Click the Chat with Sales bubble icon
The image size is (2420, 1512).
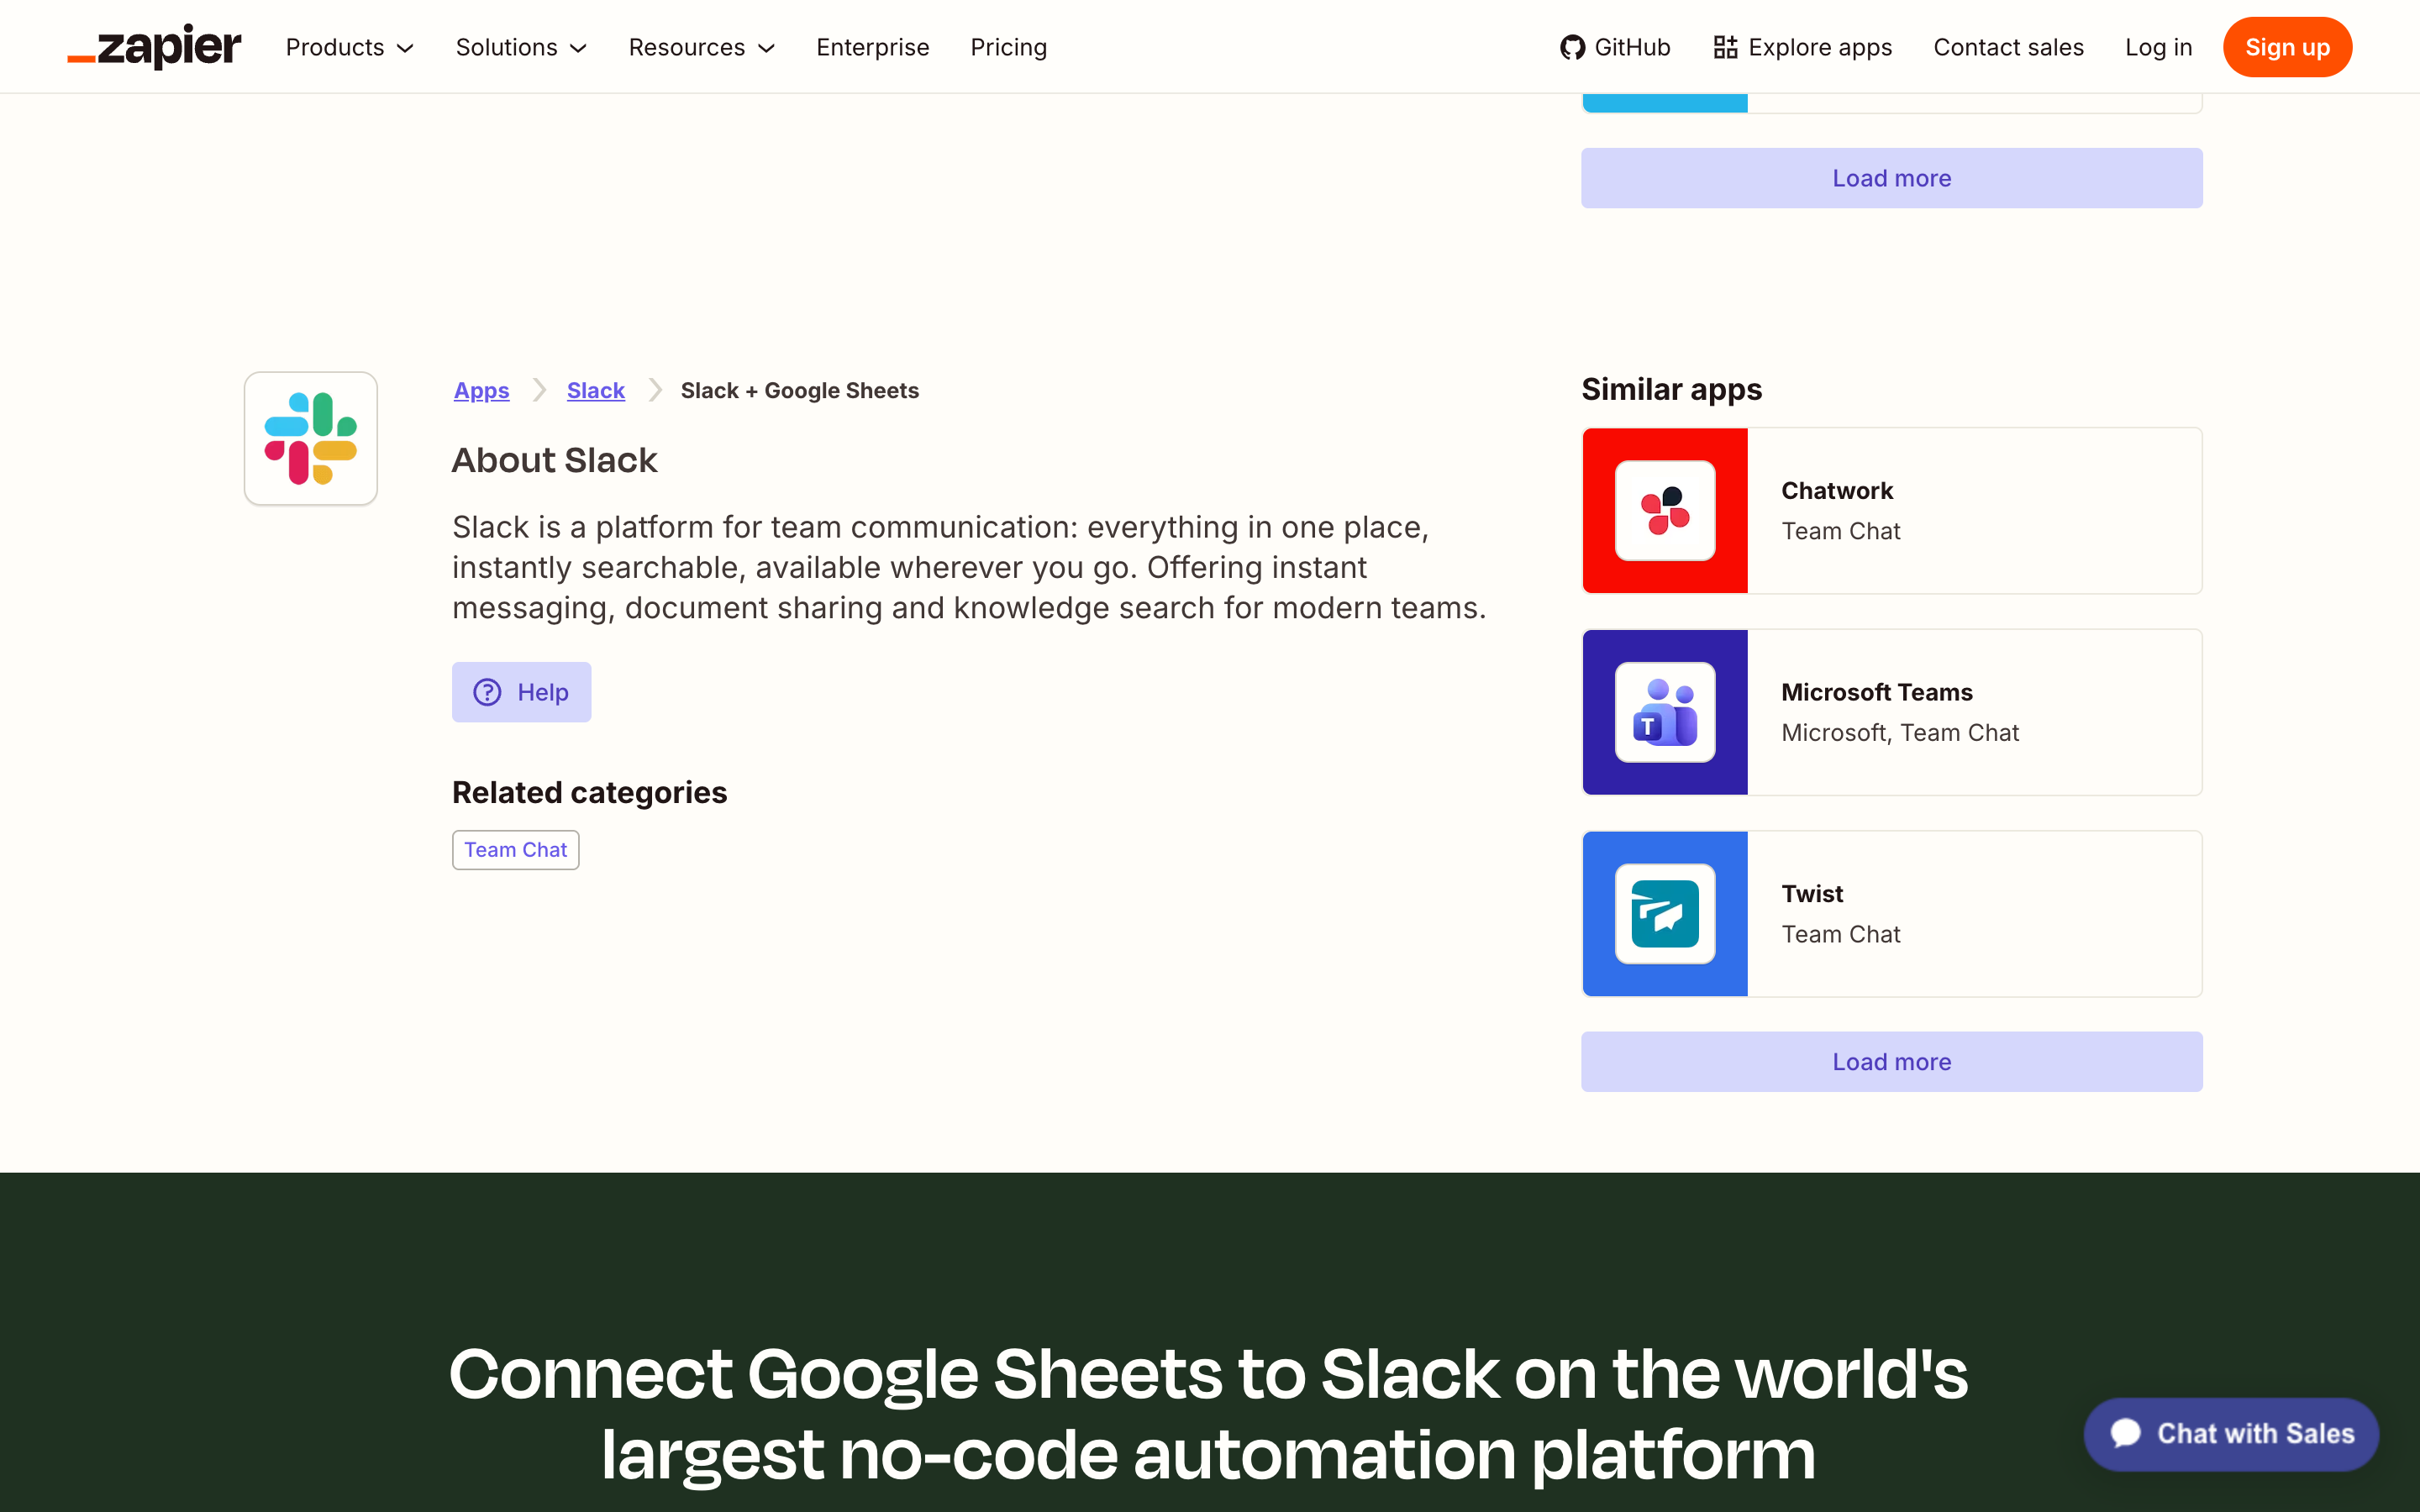click(2125, 1433)
